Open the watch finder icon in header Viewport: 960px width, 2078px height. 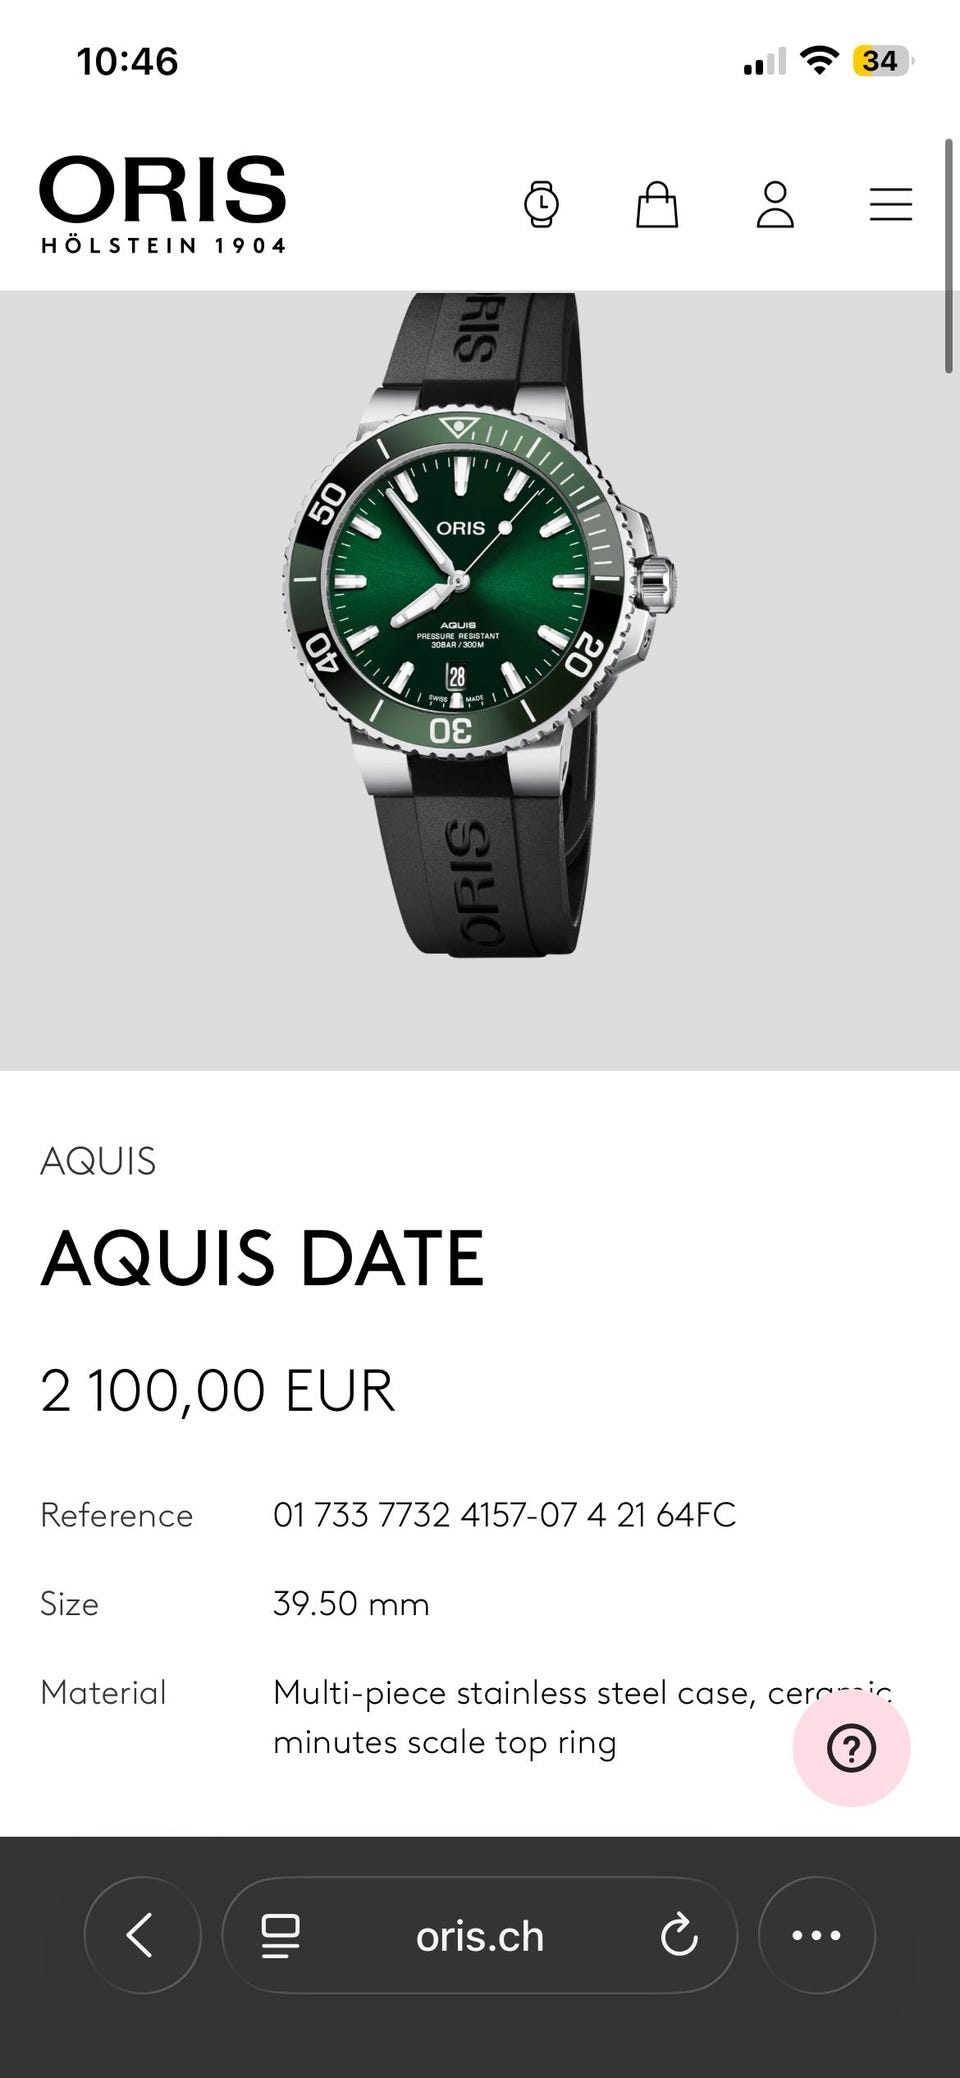541,204
